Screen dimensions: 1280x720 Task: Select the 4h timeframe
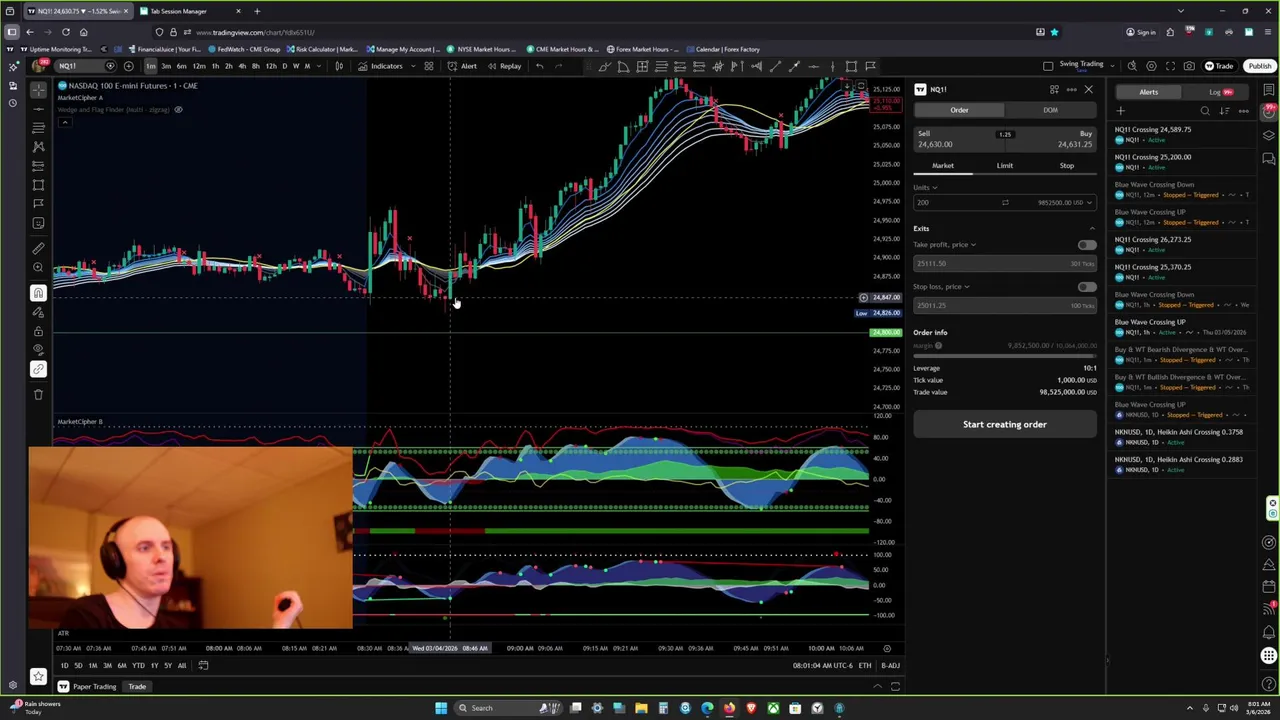point(242,66)
